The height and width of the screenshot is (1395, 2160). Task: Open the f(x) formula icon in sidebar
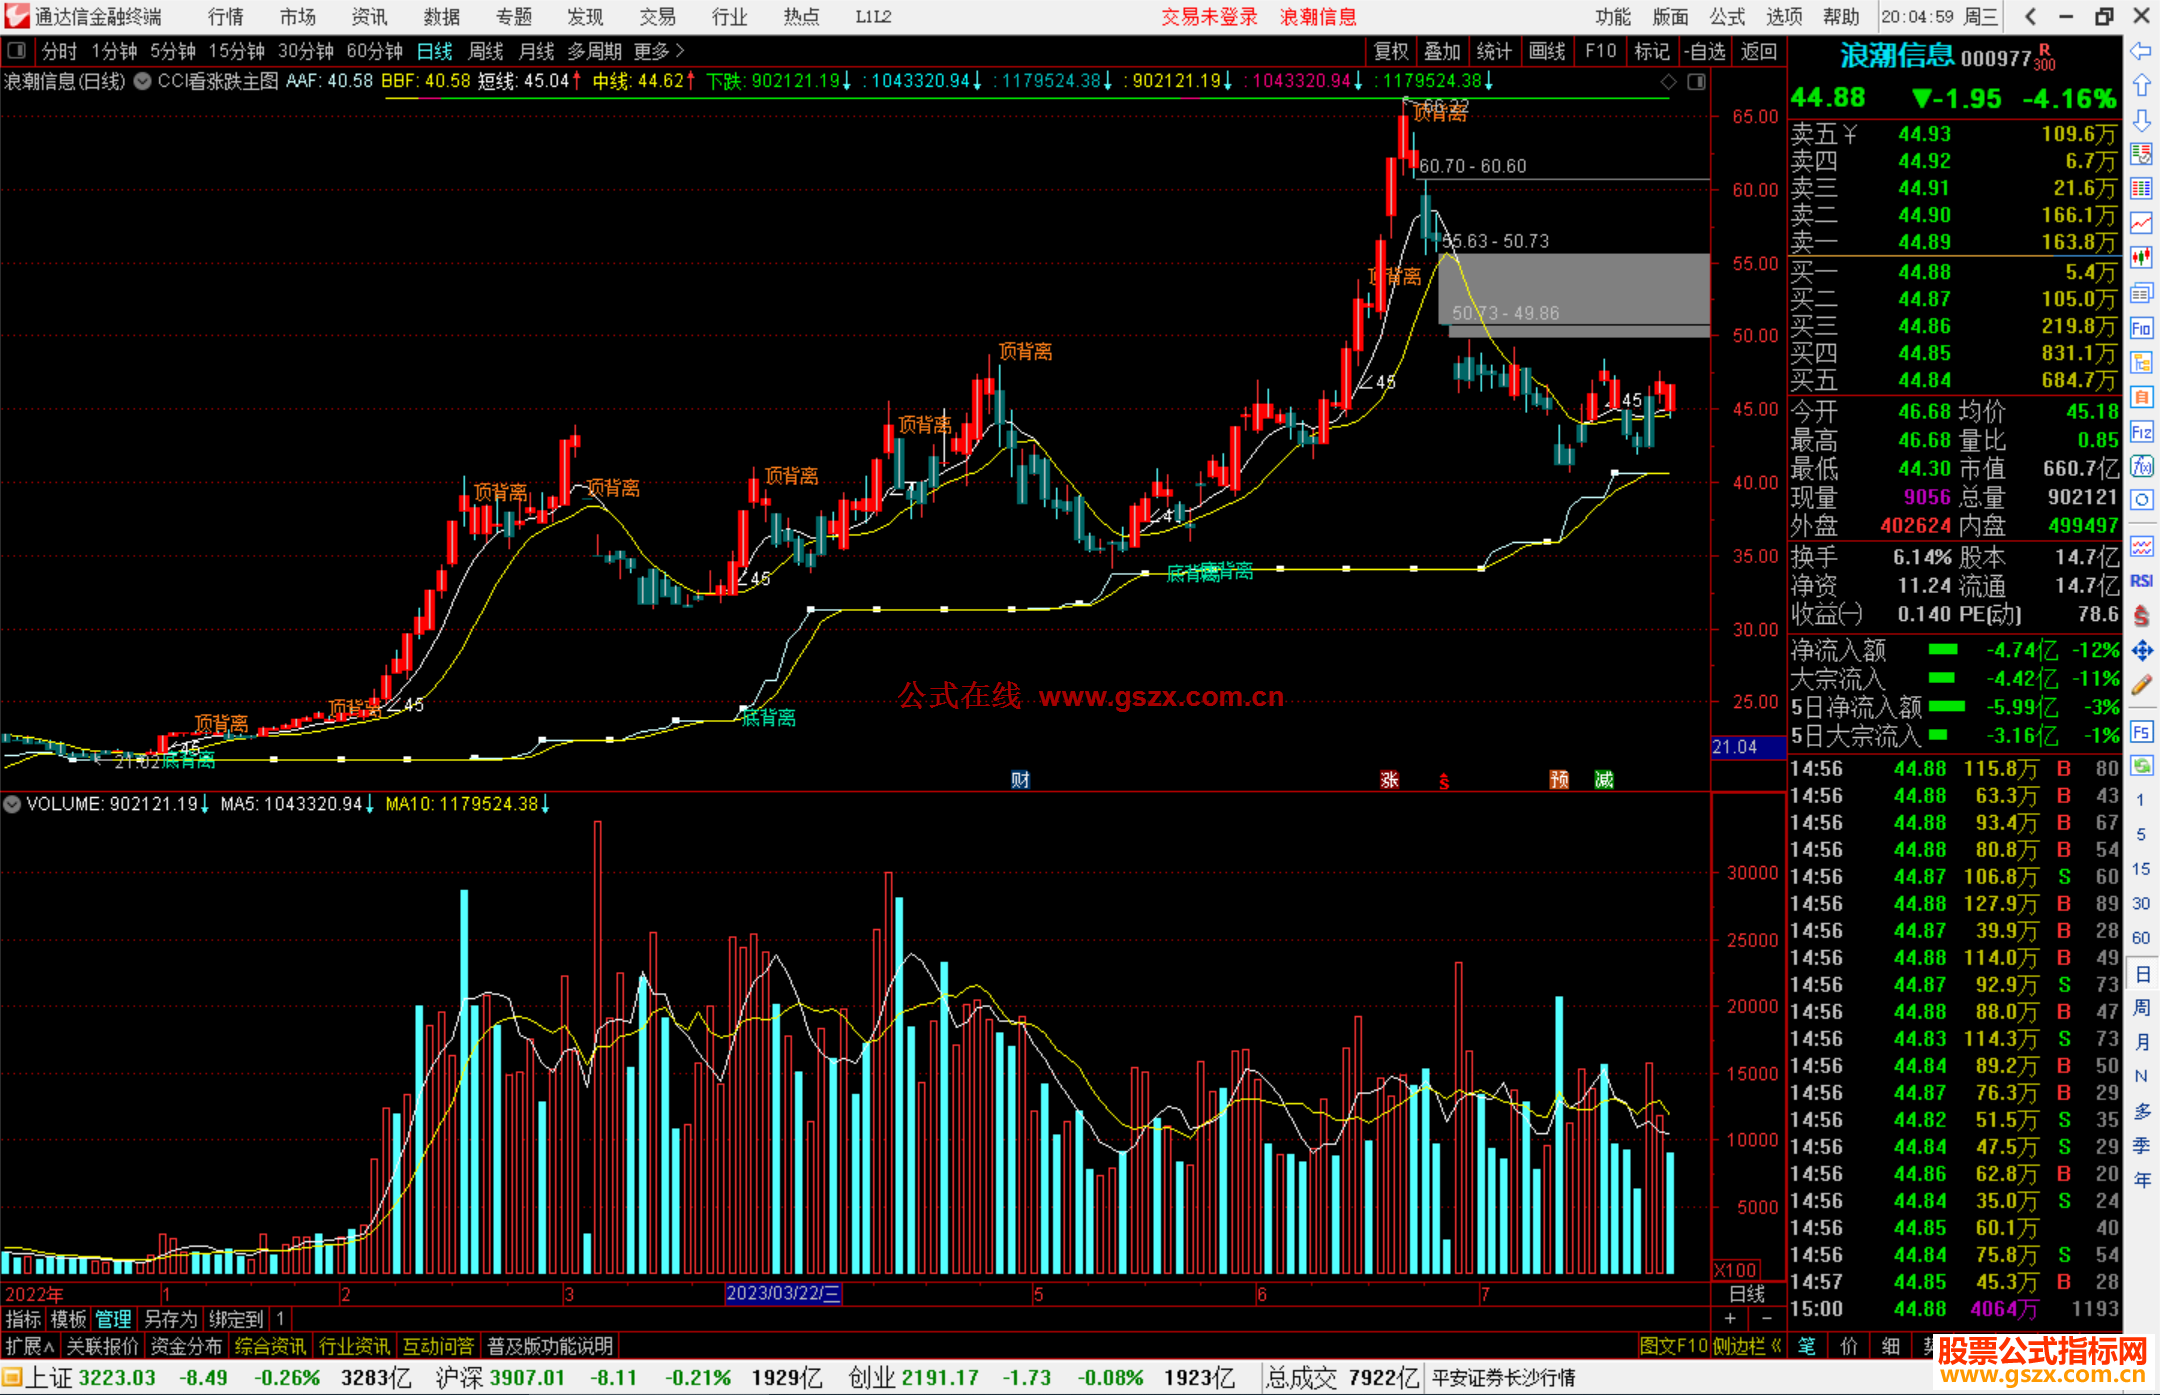(2141, 466)
